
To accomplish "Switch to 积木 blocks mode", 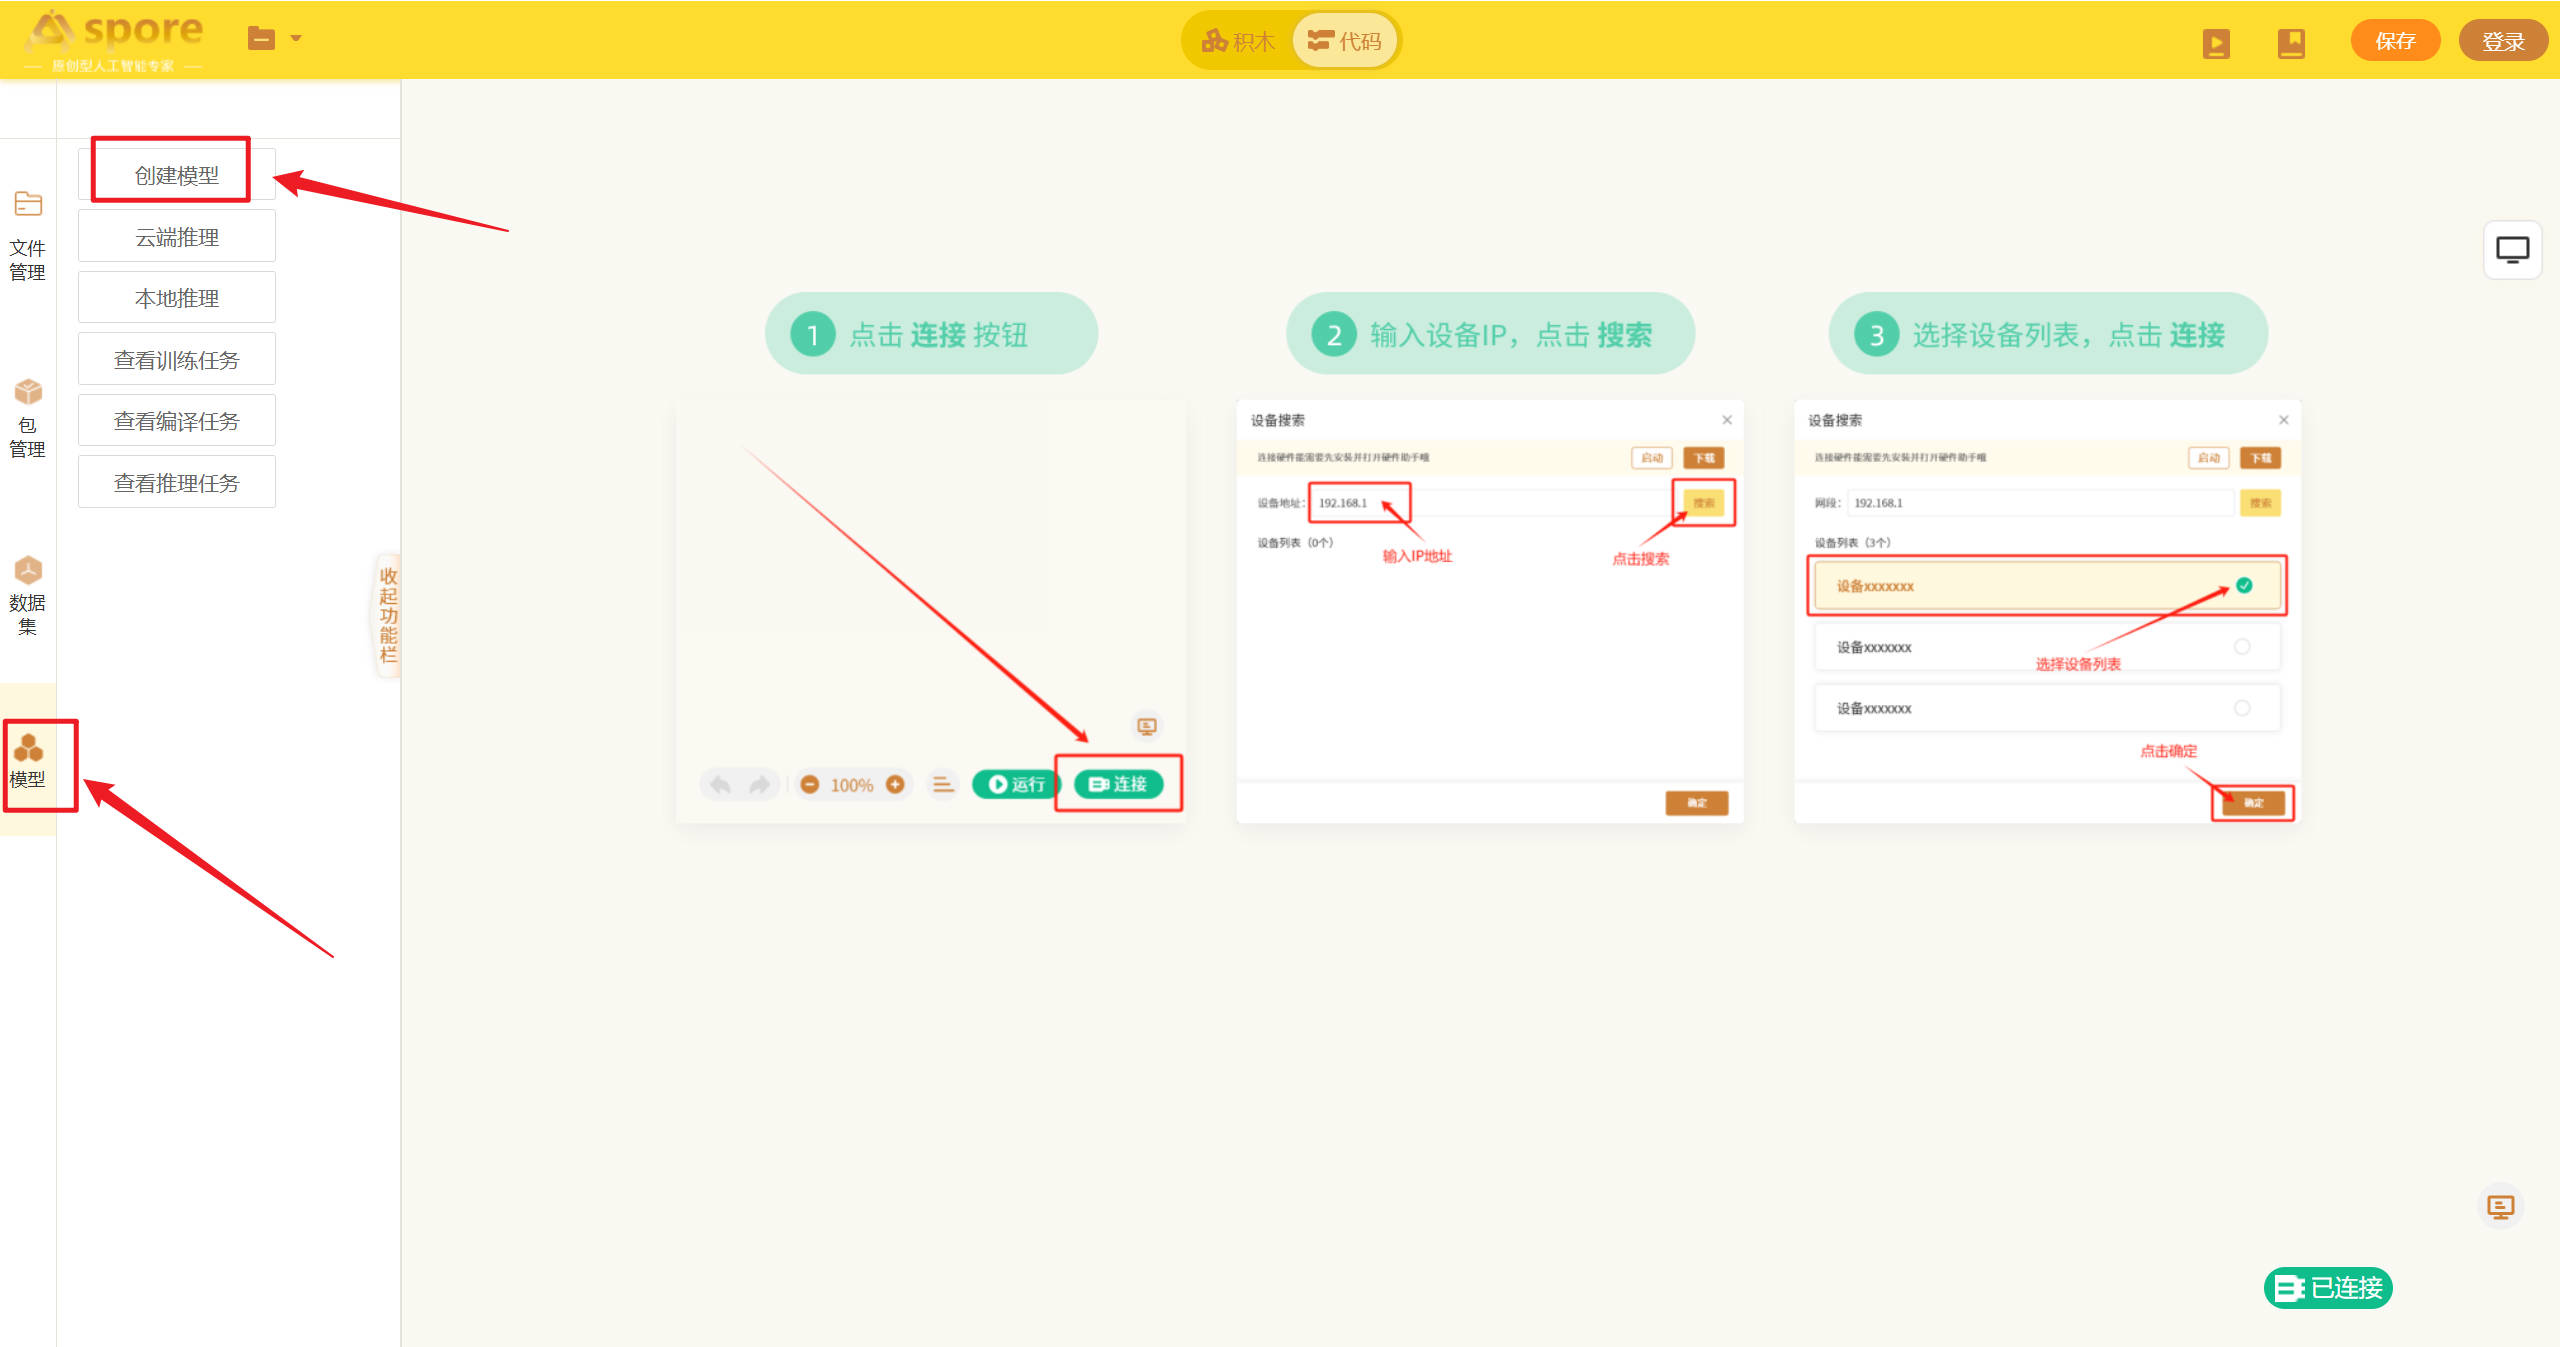I will pos(1238,41).
